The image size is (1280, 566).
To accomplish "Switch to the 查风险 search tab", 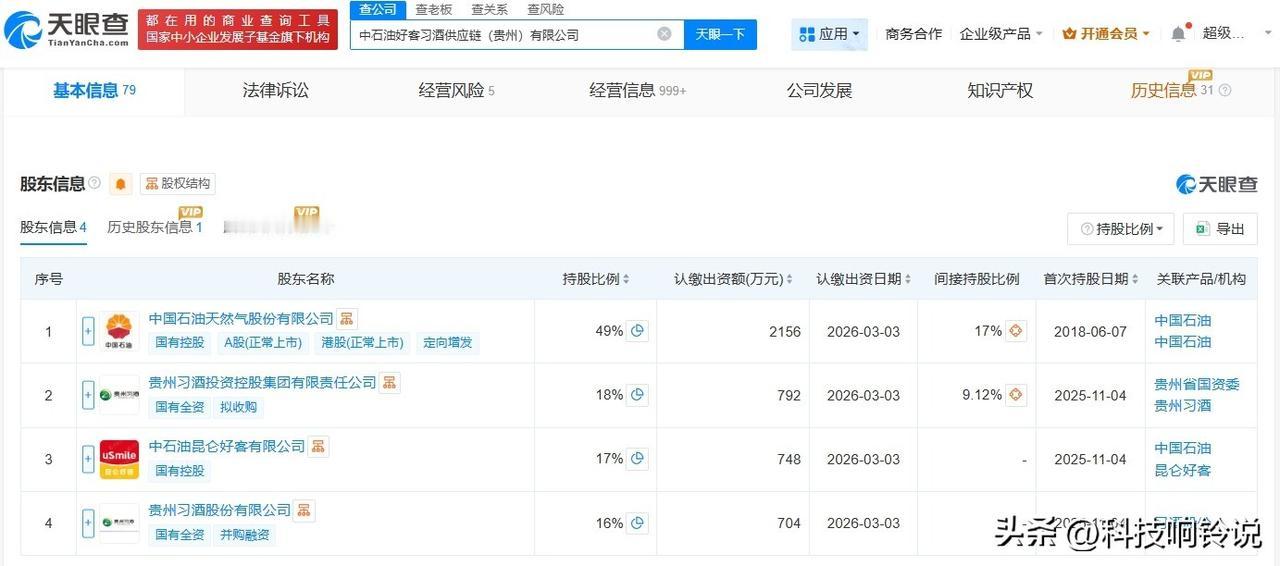I will pos(545,9).
